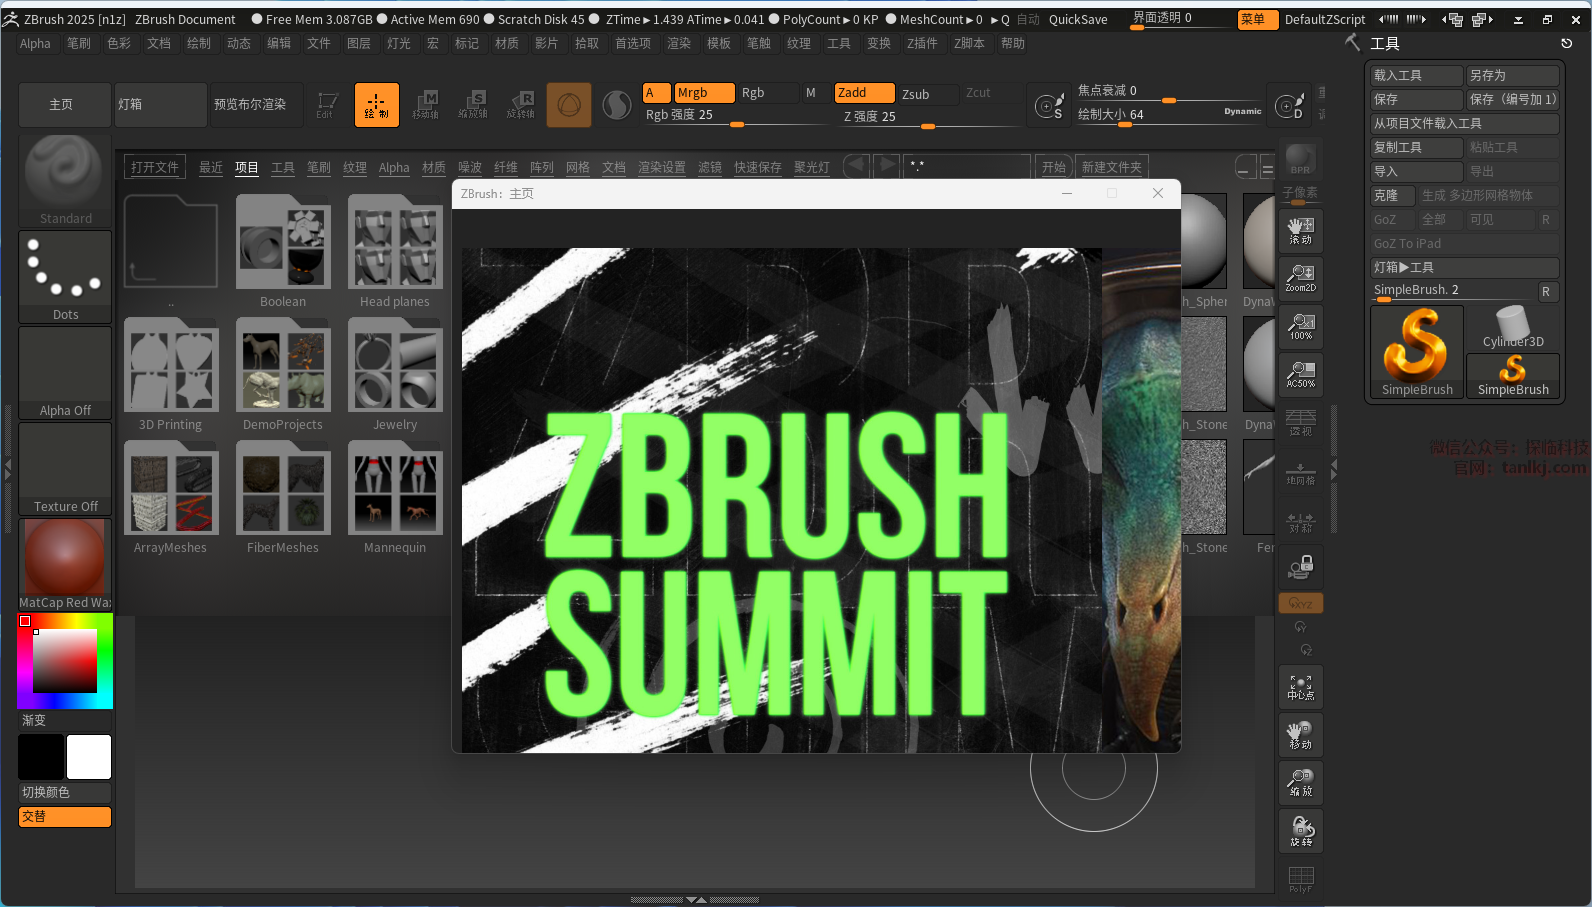Open the Dots stroke type selector
1592x907 pixels.
pyautogui.click(x=65, y=276)
